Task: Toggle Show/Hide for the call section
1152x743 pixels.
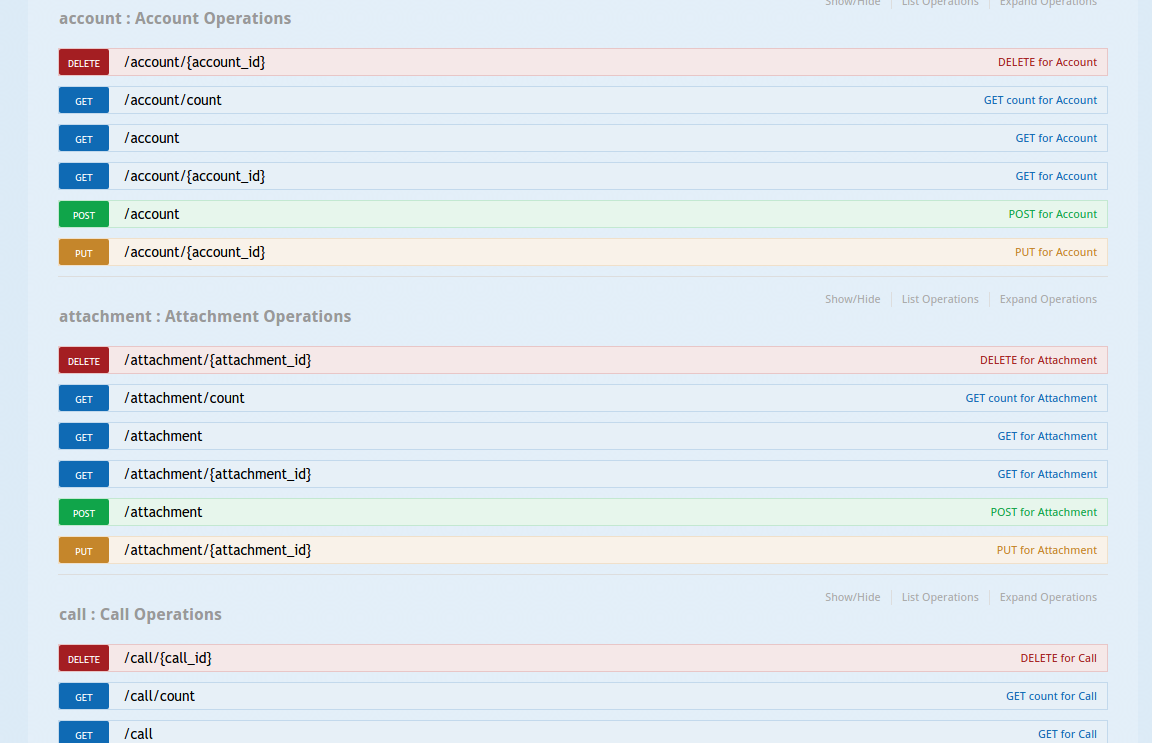Action: click(852, 597)
